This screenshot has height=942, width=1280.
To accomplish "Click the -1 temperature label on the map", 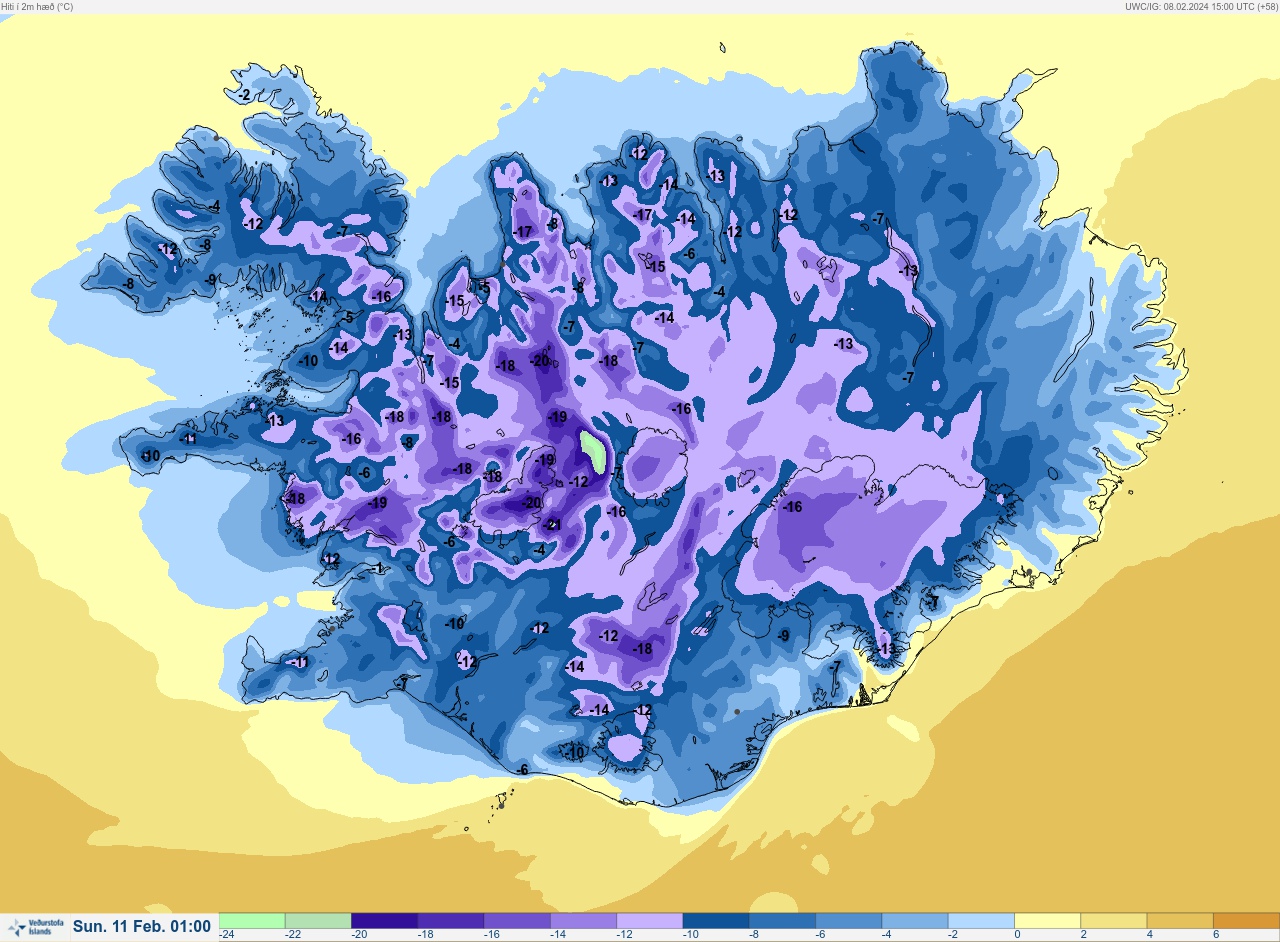I will (377, 568).
